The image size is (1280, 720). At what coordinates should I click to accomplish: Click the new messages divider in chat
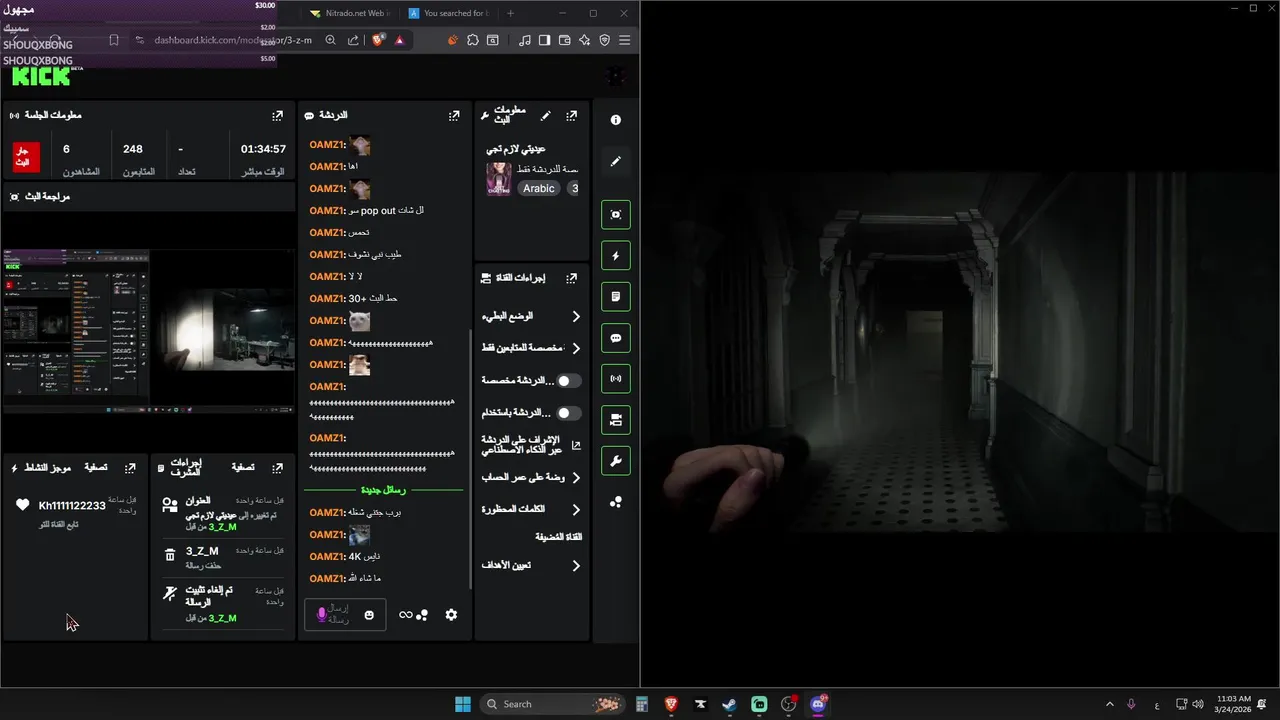[384, 490]
